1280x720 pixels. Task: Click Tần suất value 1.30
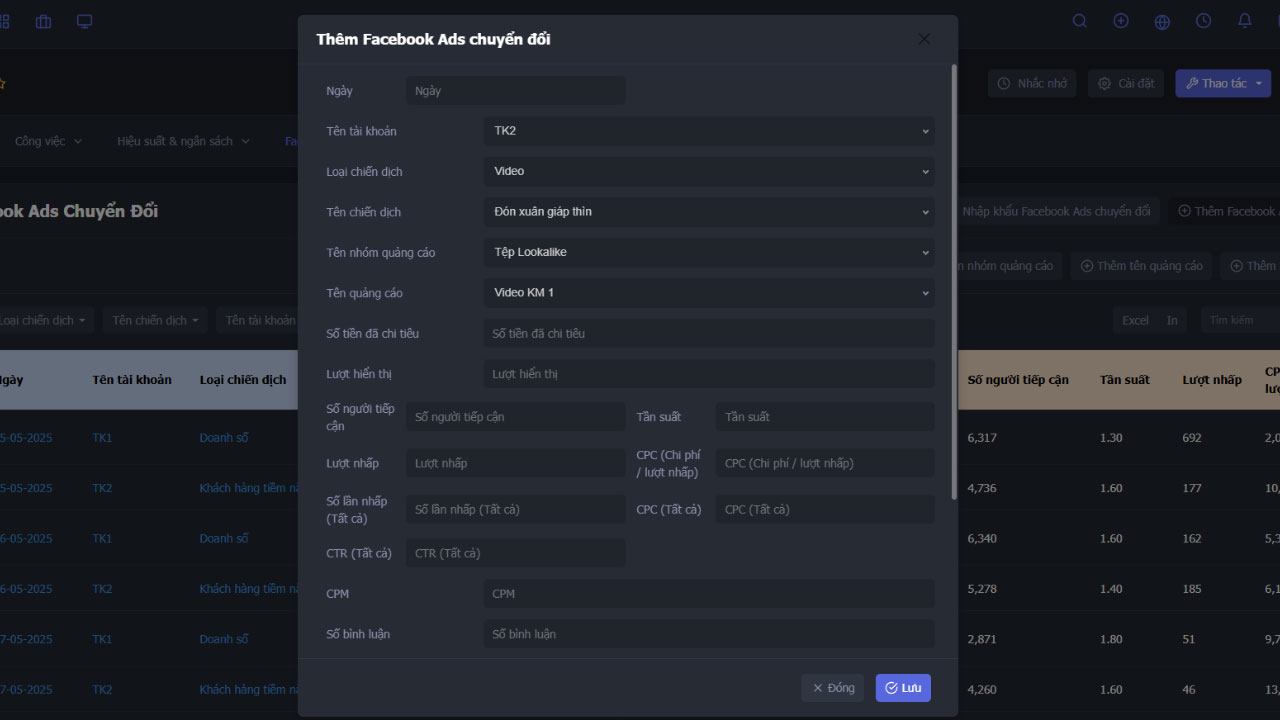click(x=1111, y=438)
